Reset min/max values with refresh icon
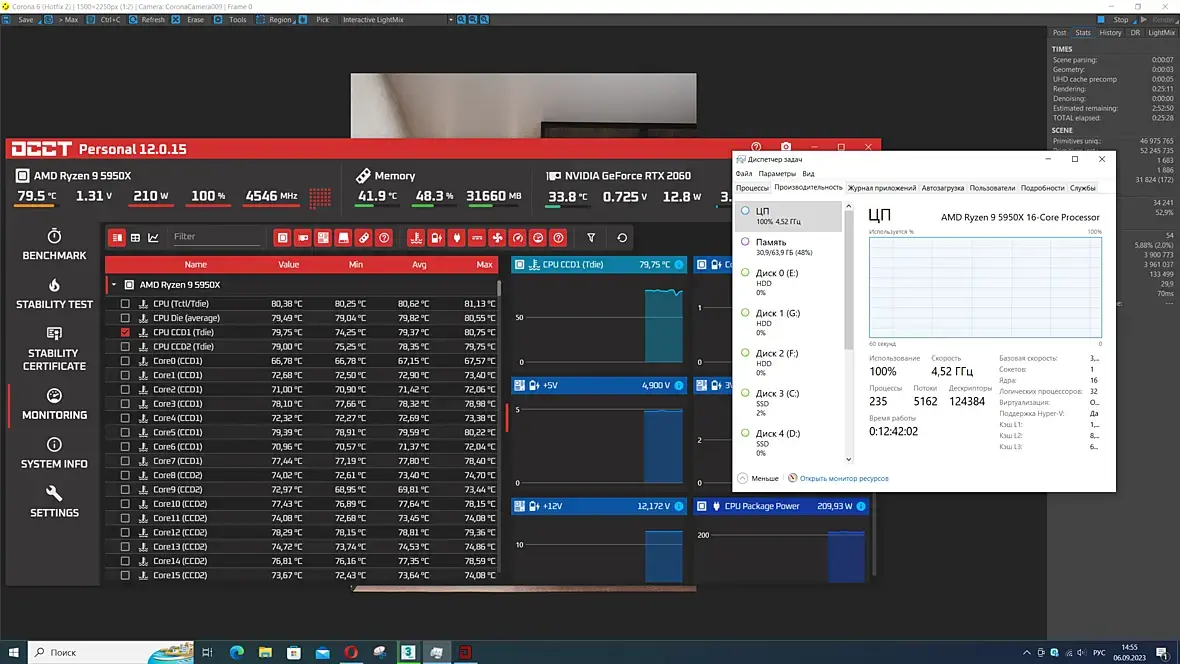The image size is (1180, 664). pos(622,238)
